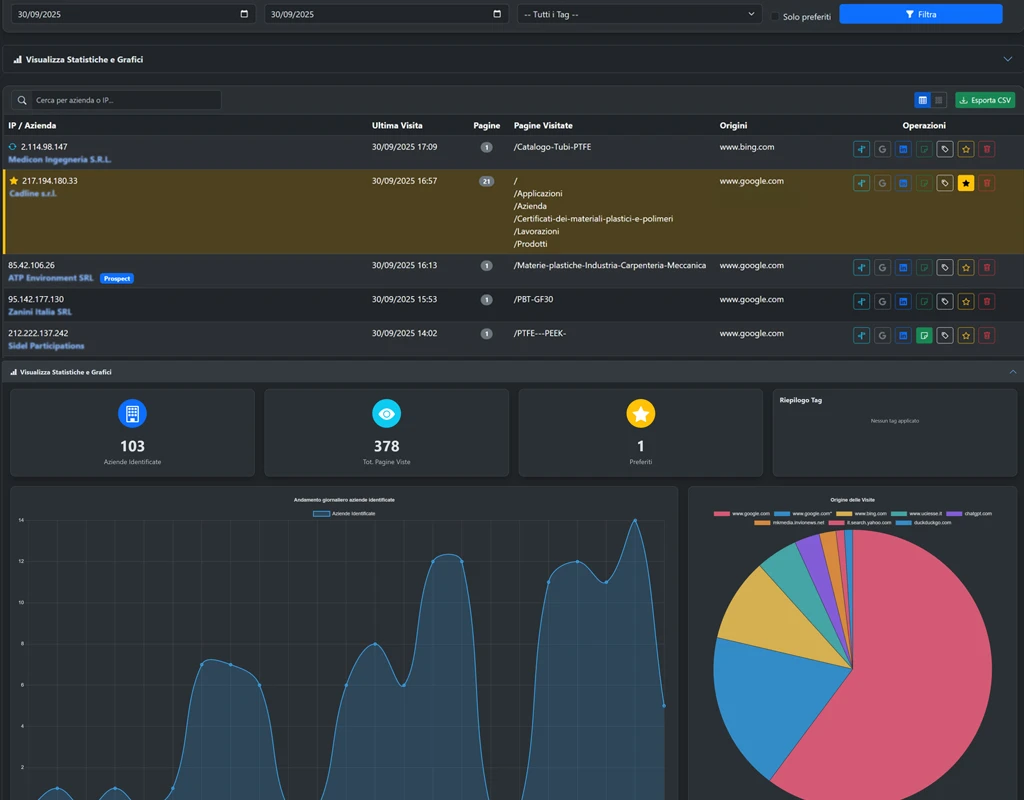1024x800 pixels.
Task: Click the /Catalogo-Tubi-PTFE visited page text
Action: pyautogui.click(x=552, y=147)
